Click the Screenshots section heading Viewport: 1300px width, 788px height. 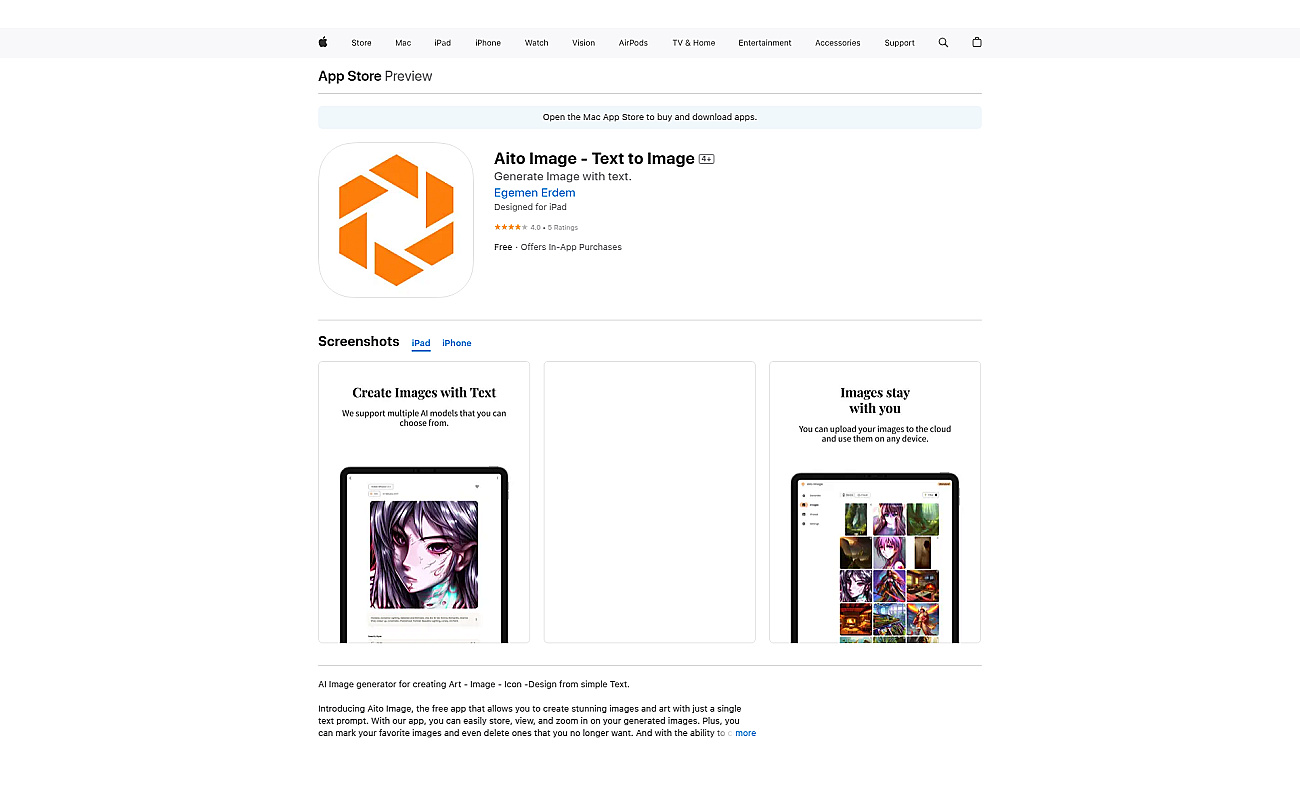coord(359,341)
